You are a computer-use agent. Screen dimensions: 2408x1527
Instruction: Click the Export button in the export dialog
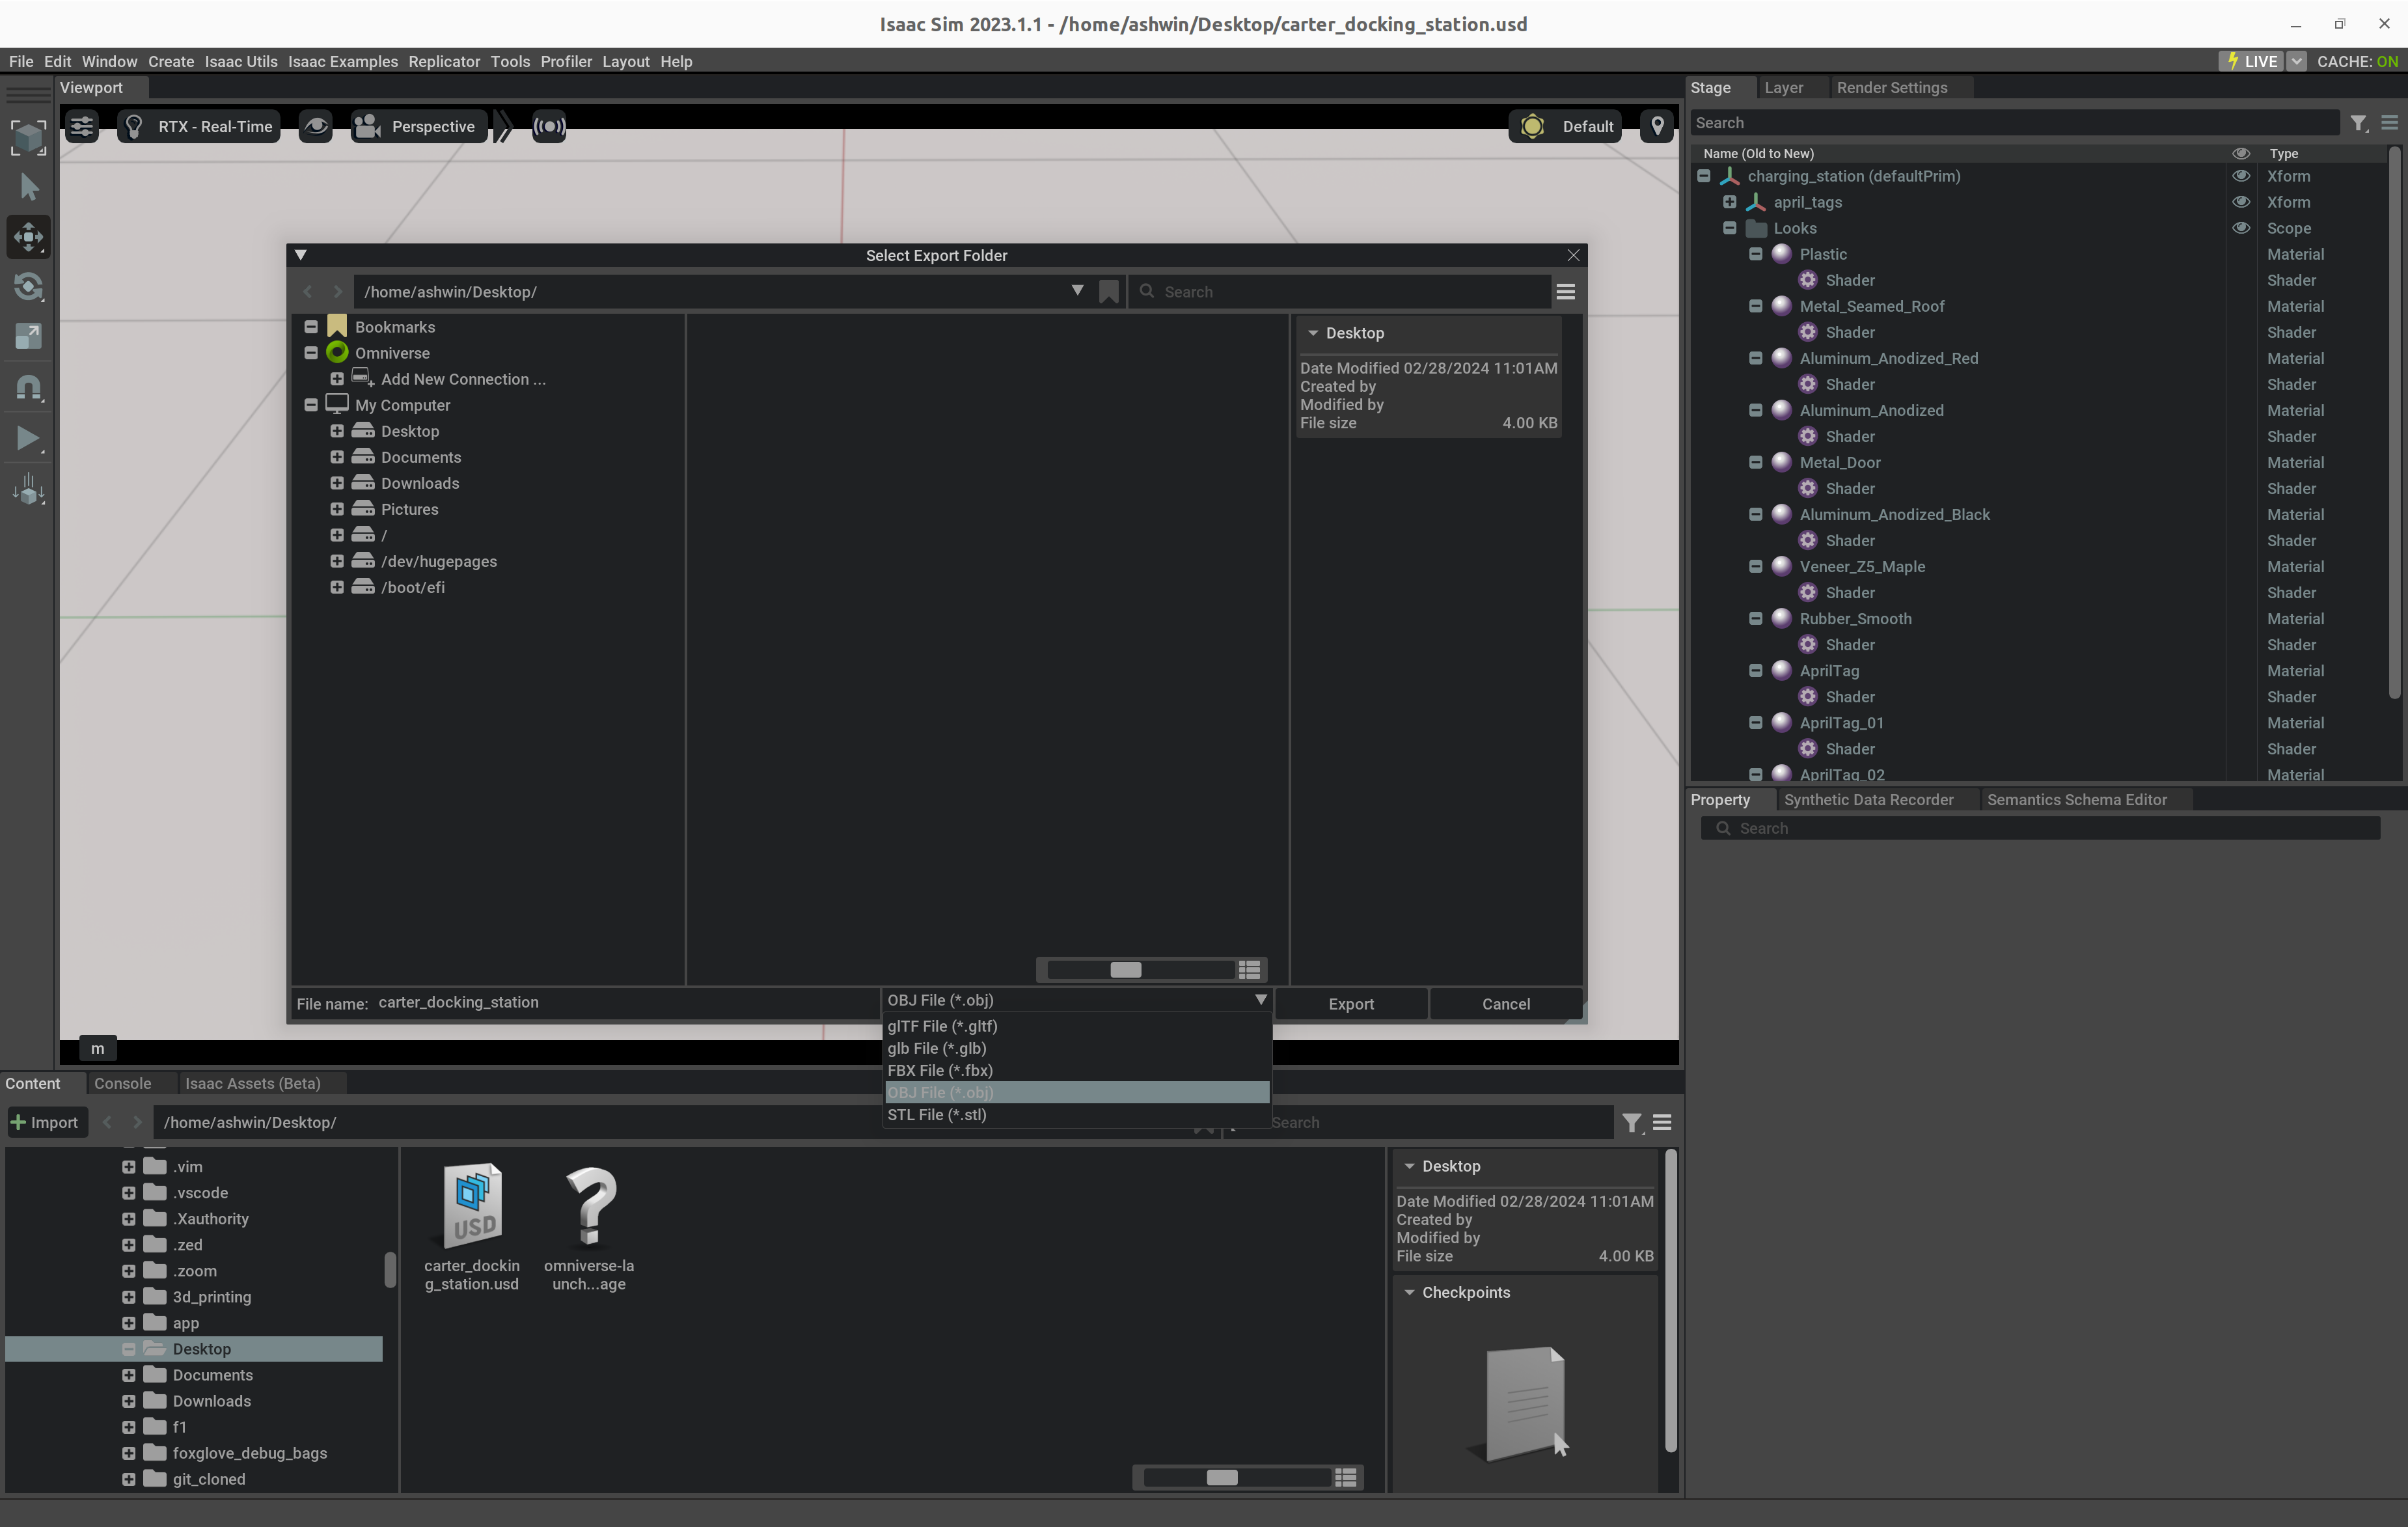coord(1351,1004)
